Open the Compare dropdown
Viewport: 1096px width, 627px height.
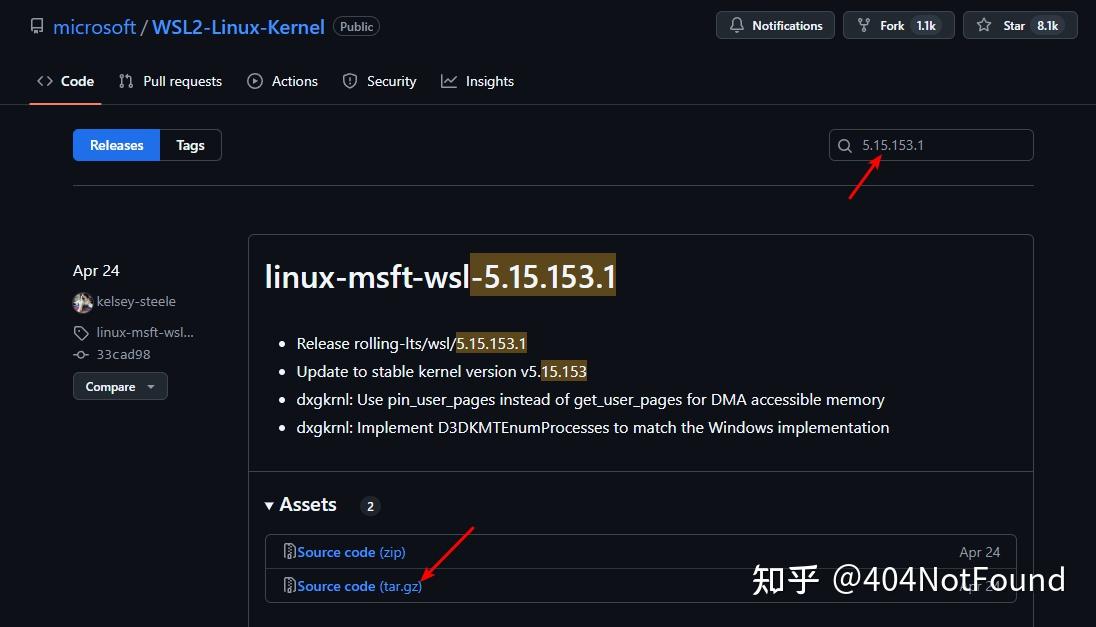120,387
